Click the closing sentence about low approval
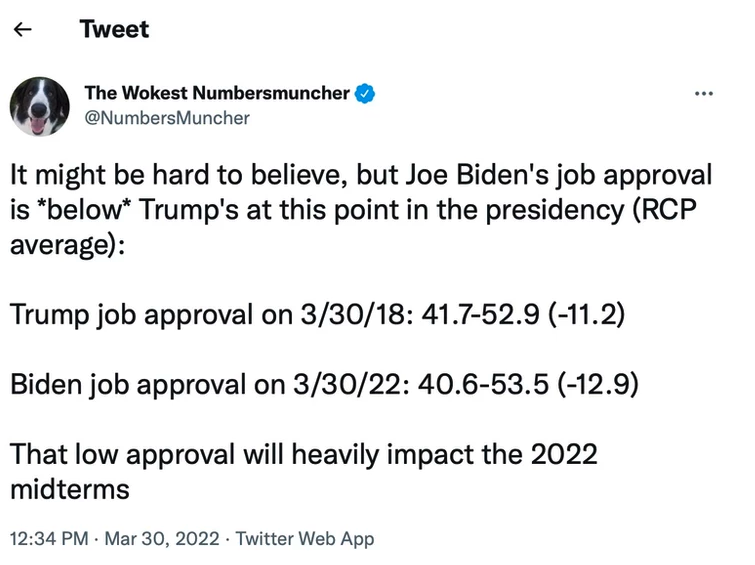 [x=303, y=454]
